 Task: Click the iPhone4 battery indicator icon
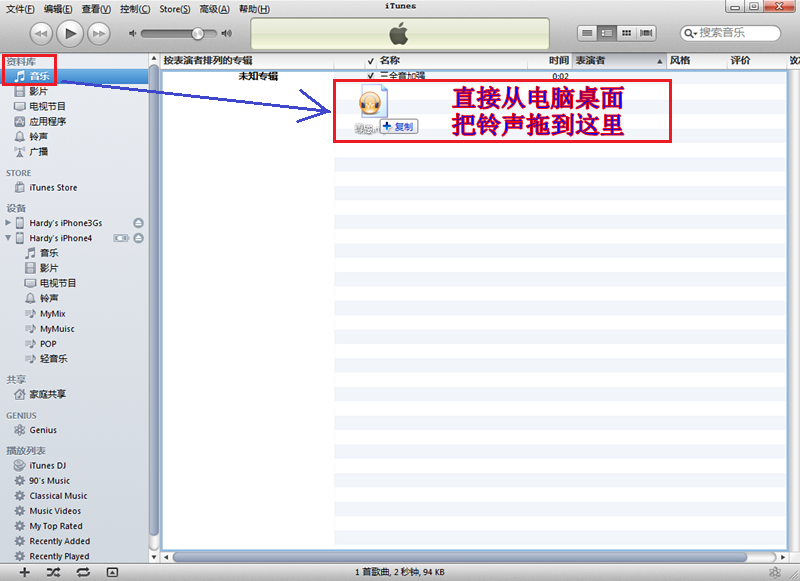point(121,238)
